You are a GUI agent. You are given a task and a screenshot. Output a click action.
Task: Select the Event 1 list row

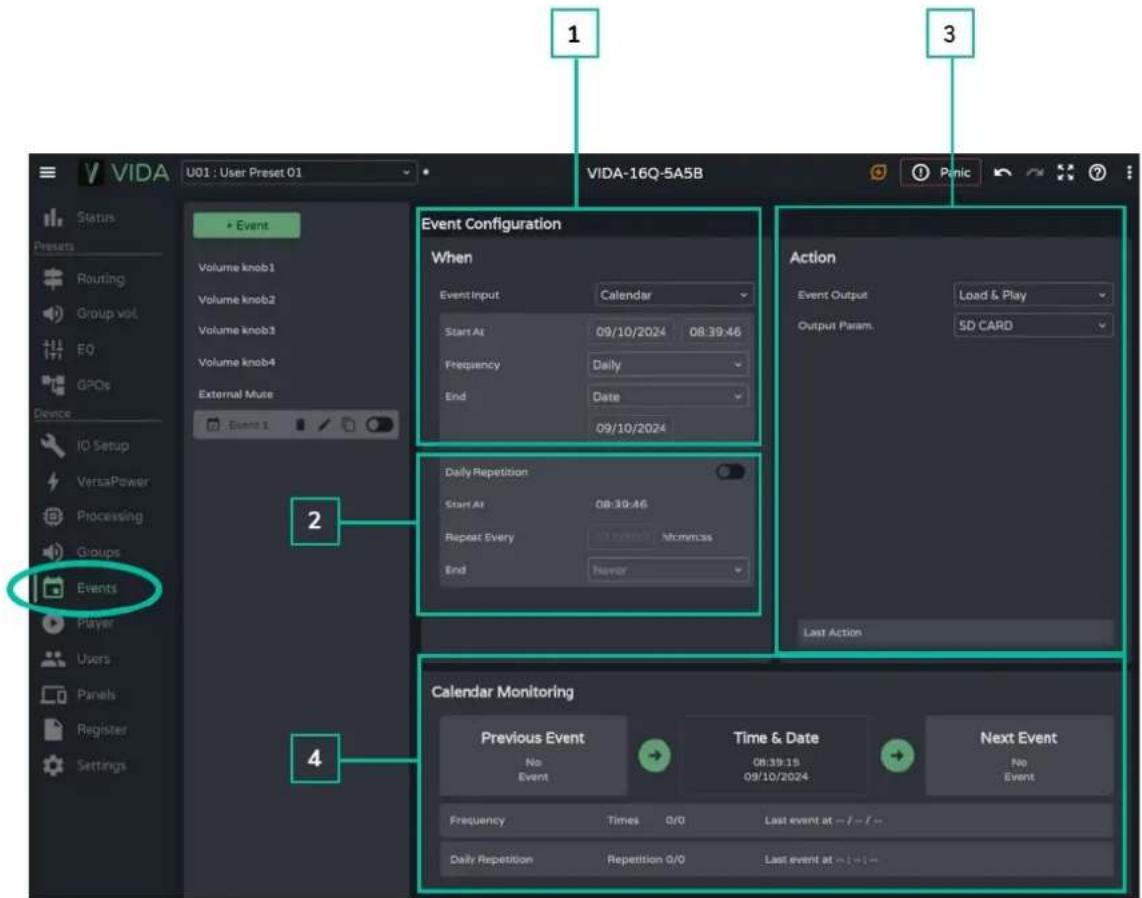click(x=296, y=425)
